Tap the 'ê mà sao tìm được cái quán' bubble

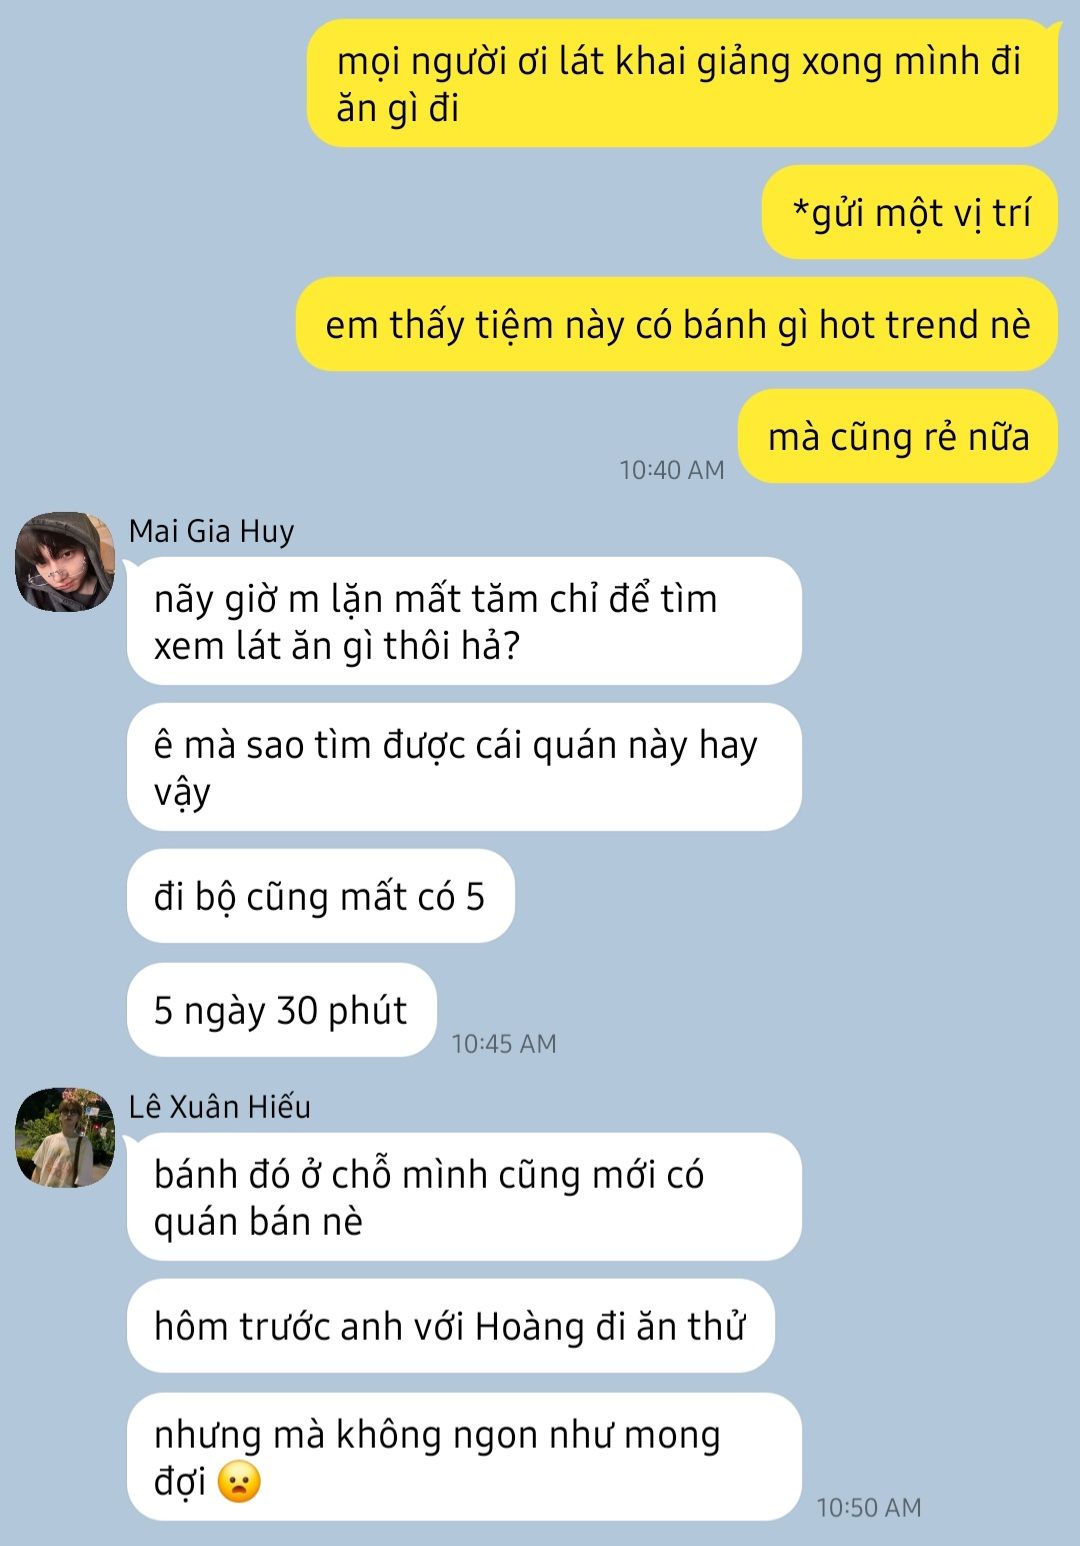pyautogui.click(x=464, y=767)
